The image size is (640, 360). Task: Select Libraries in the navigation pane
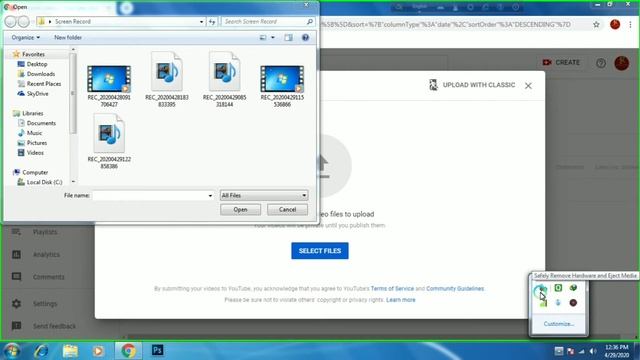(32, 113)
